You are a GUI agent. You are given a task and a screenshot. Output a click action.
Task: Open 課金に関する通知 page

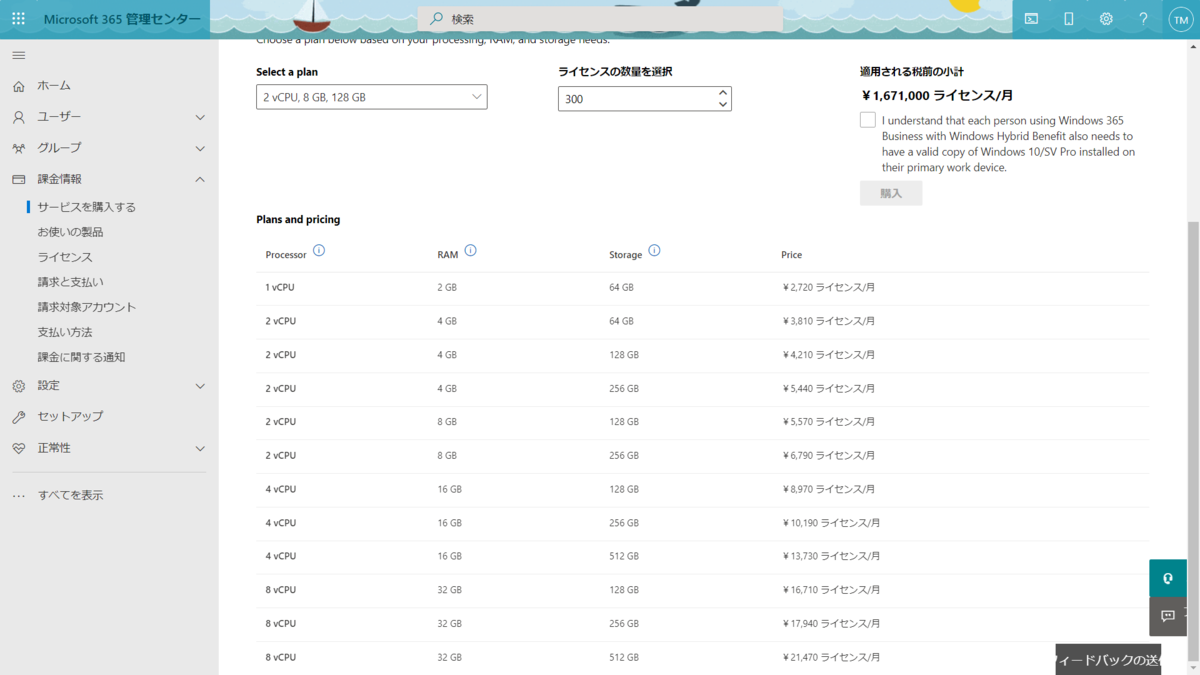coord(81,357)
